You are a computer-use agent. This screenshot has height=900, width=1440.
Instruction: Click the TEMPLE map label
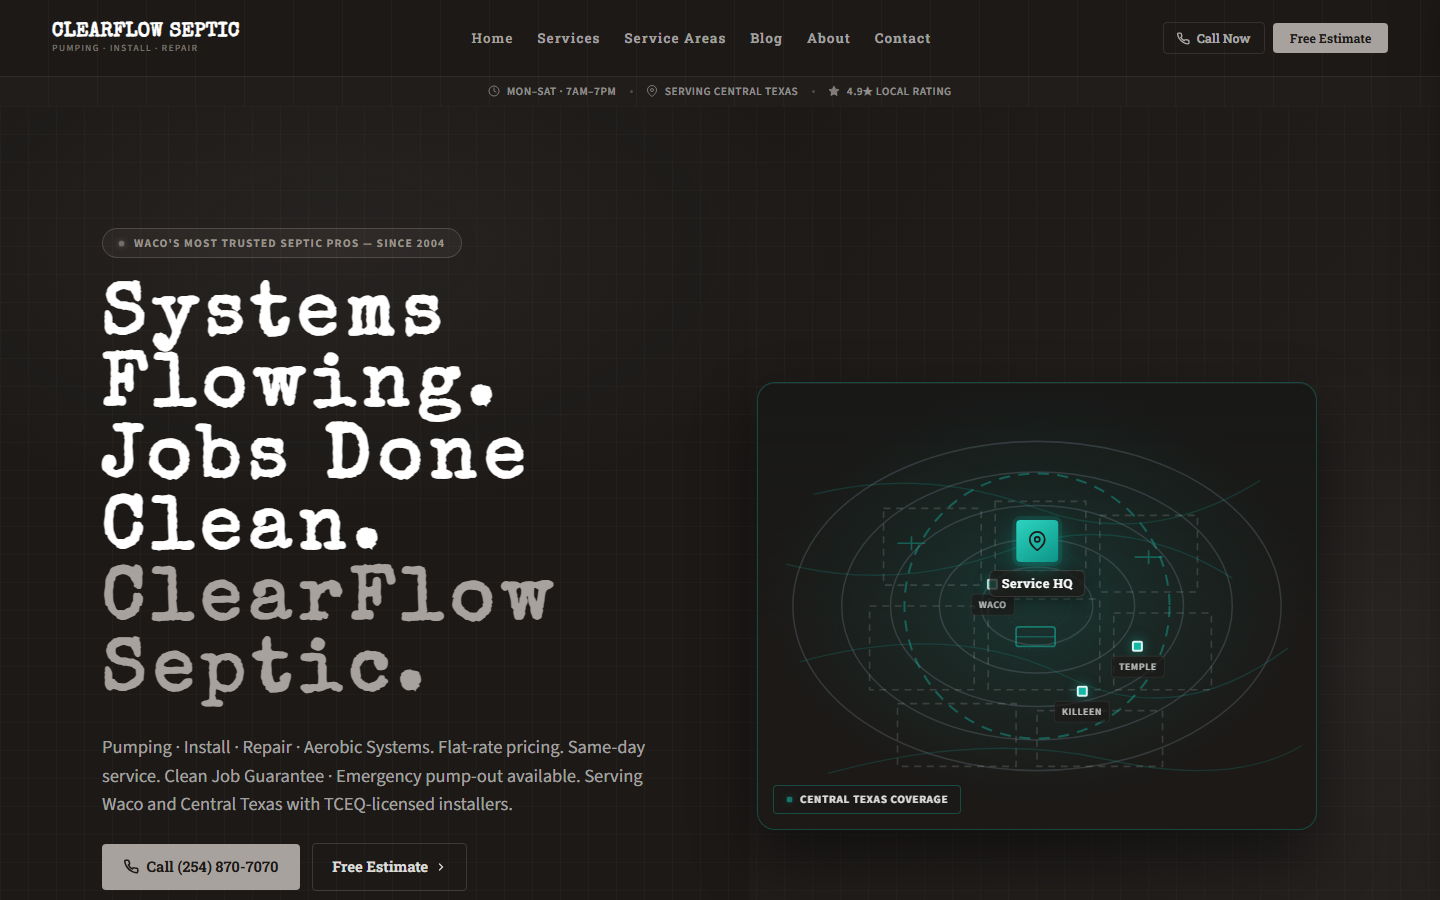click(x=1137, y=667)
